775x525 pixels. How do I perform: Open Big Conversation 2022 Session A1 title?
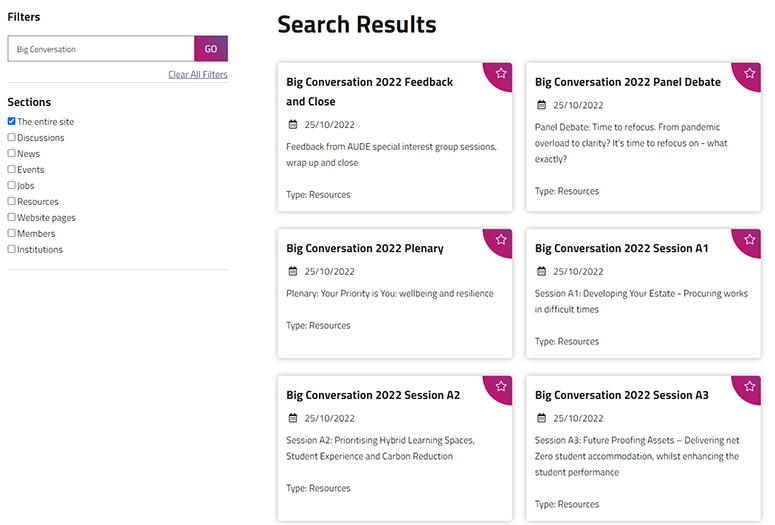click(621, 248)
